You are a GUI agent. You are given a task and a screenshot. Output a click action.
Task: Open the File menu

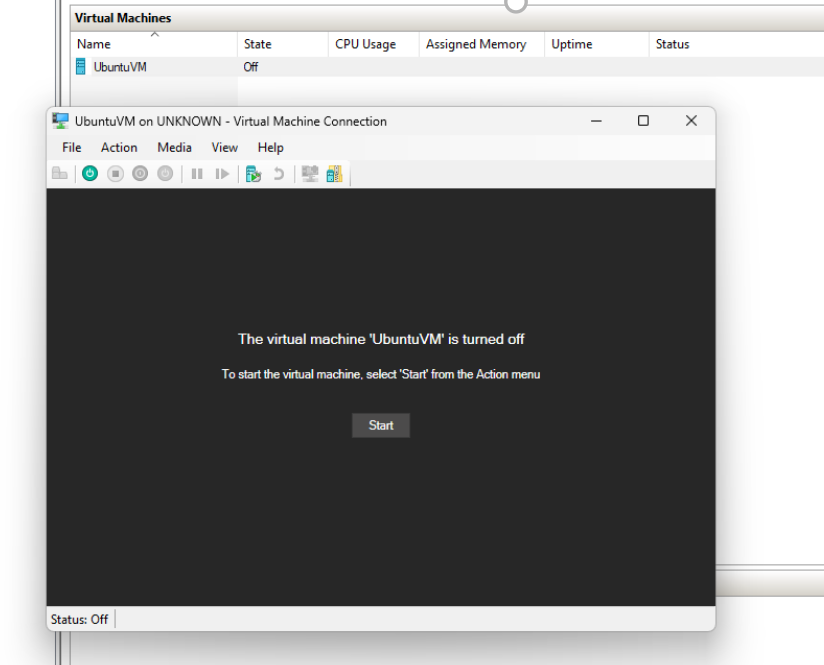[x=71, y=147]
